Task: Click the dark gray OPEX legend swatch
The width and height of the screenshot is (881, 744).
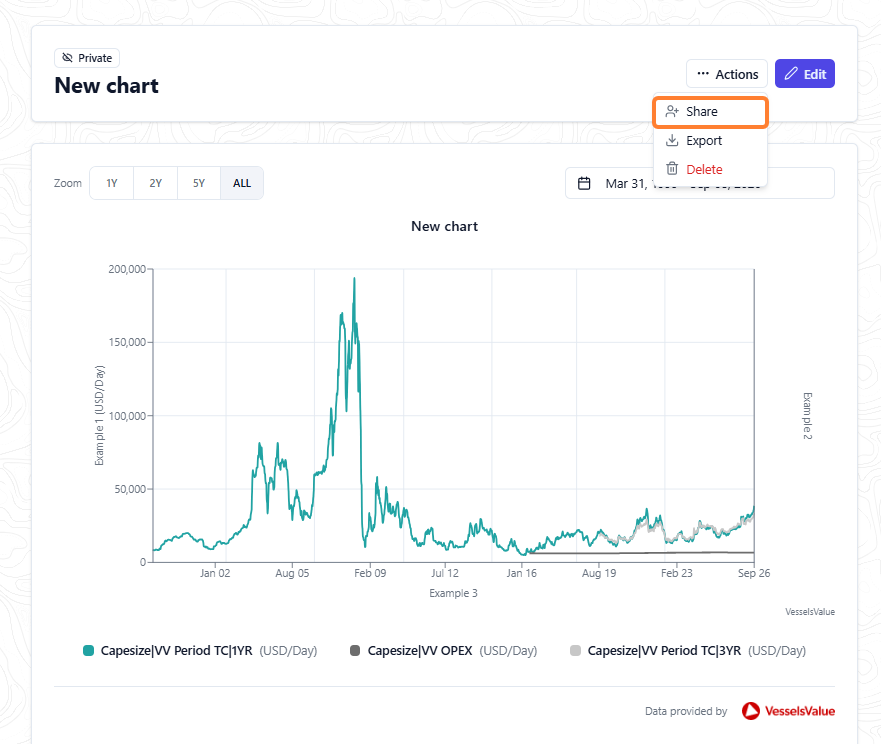Action: [355, 651]
